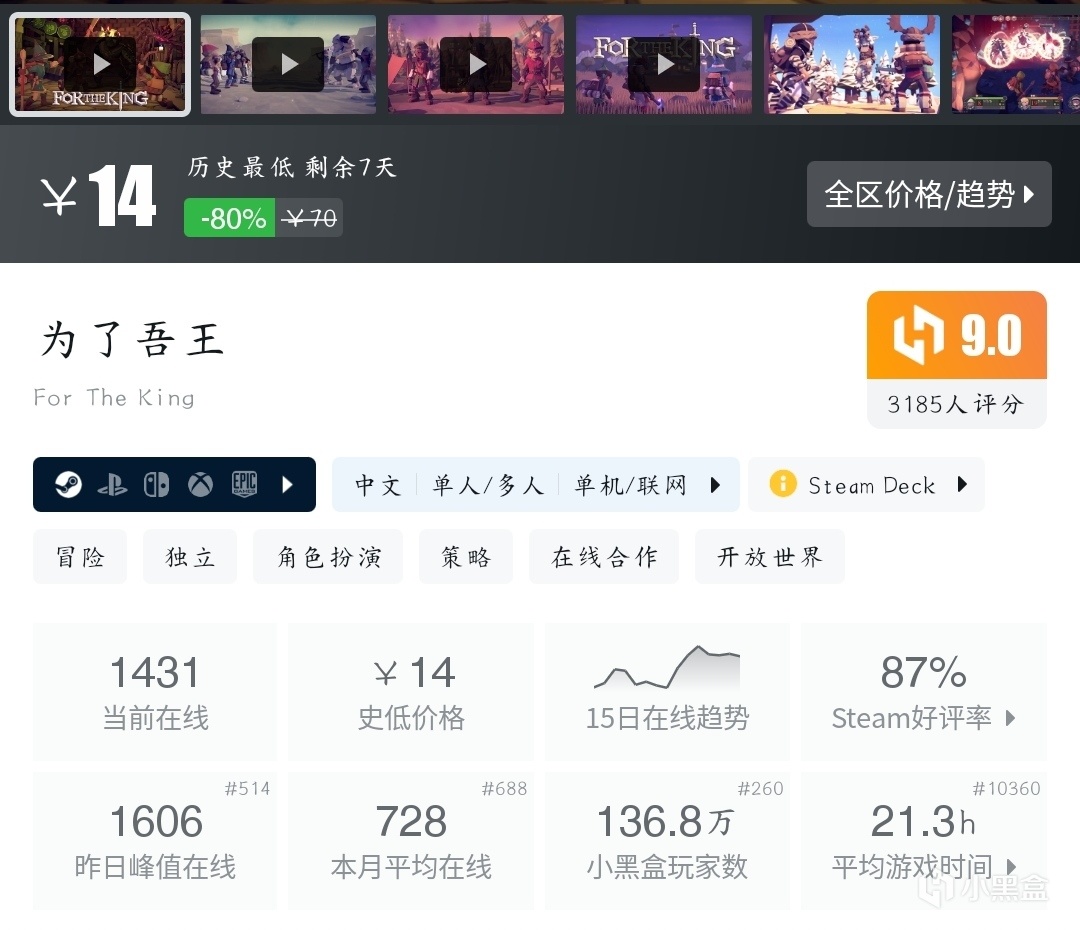The image size is (1080, 930).
Task: Play the second trailer video thumbnail
Action: [288, 64]
